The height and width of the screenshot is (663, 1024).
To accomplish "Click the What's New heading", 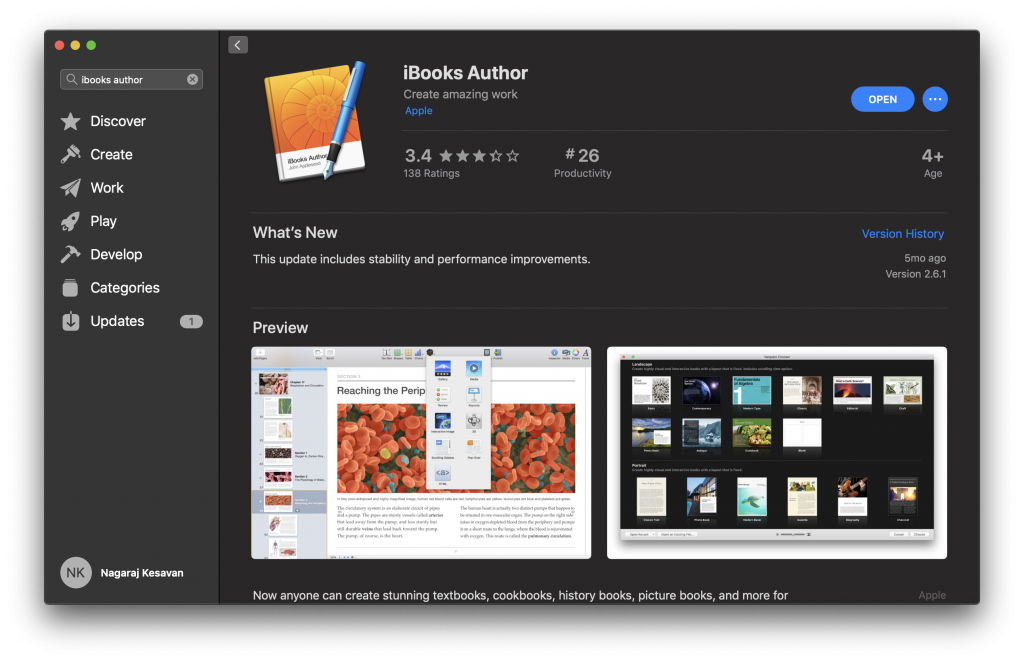I will [295, 233].
